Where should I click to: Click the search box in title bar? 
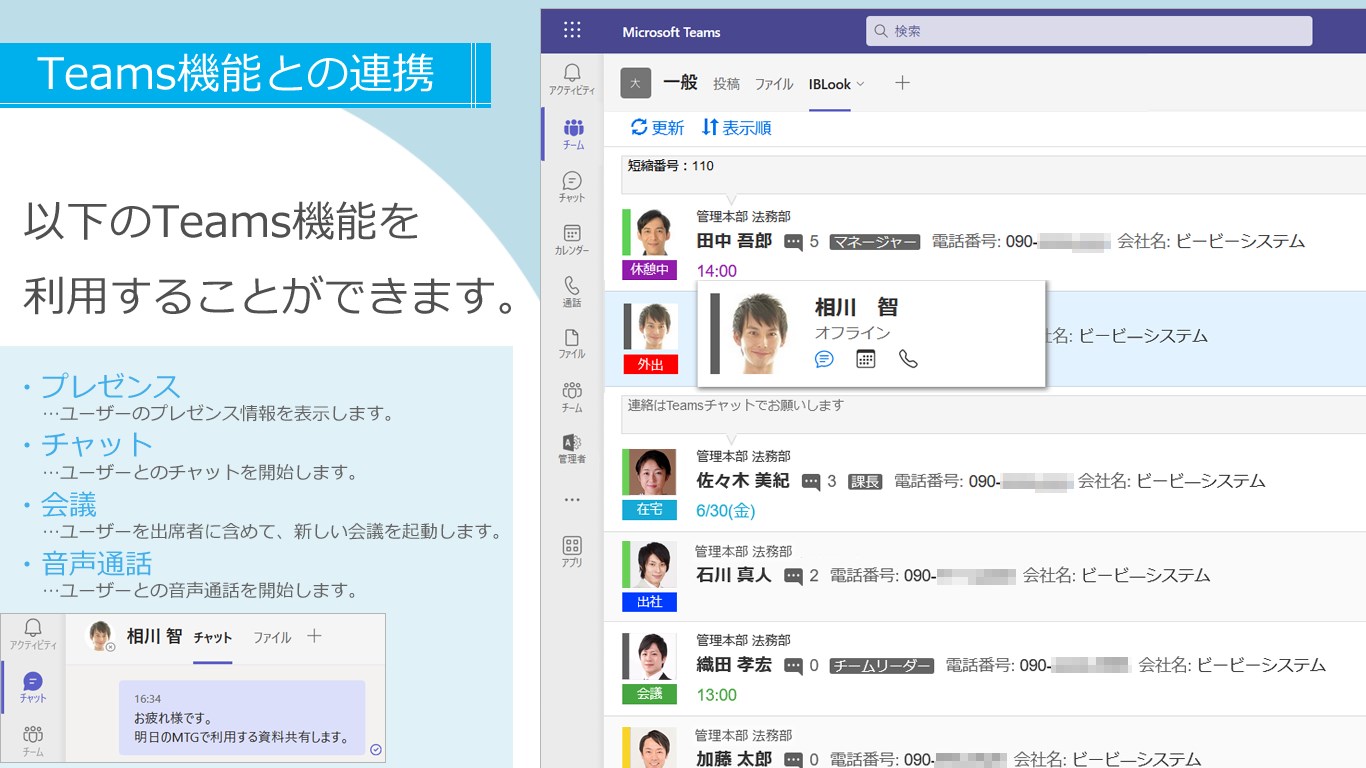click(1089, 31)
